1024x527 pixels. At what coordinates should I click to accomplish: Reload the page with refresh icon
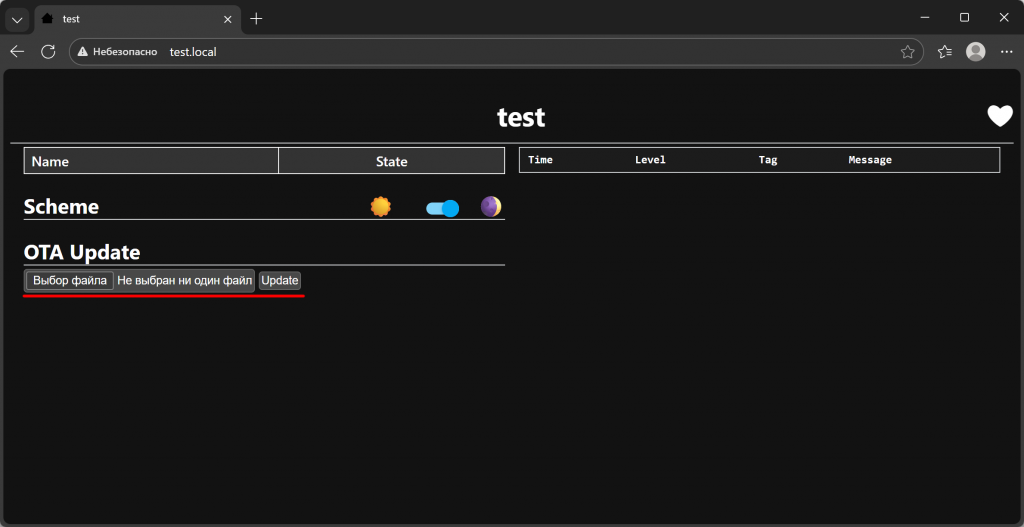click(48, 52)
